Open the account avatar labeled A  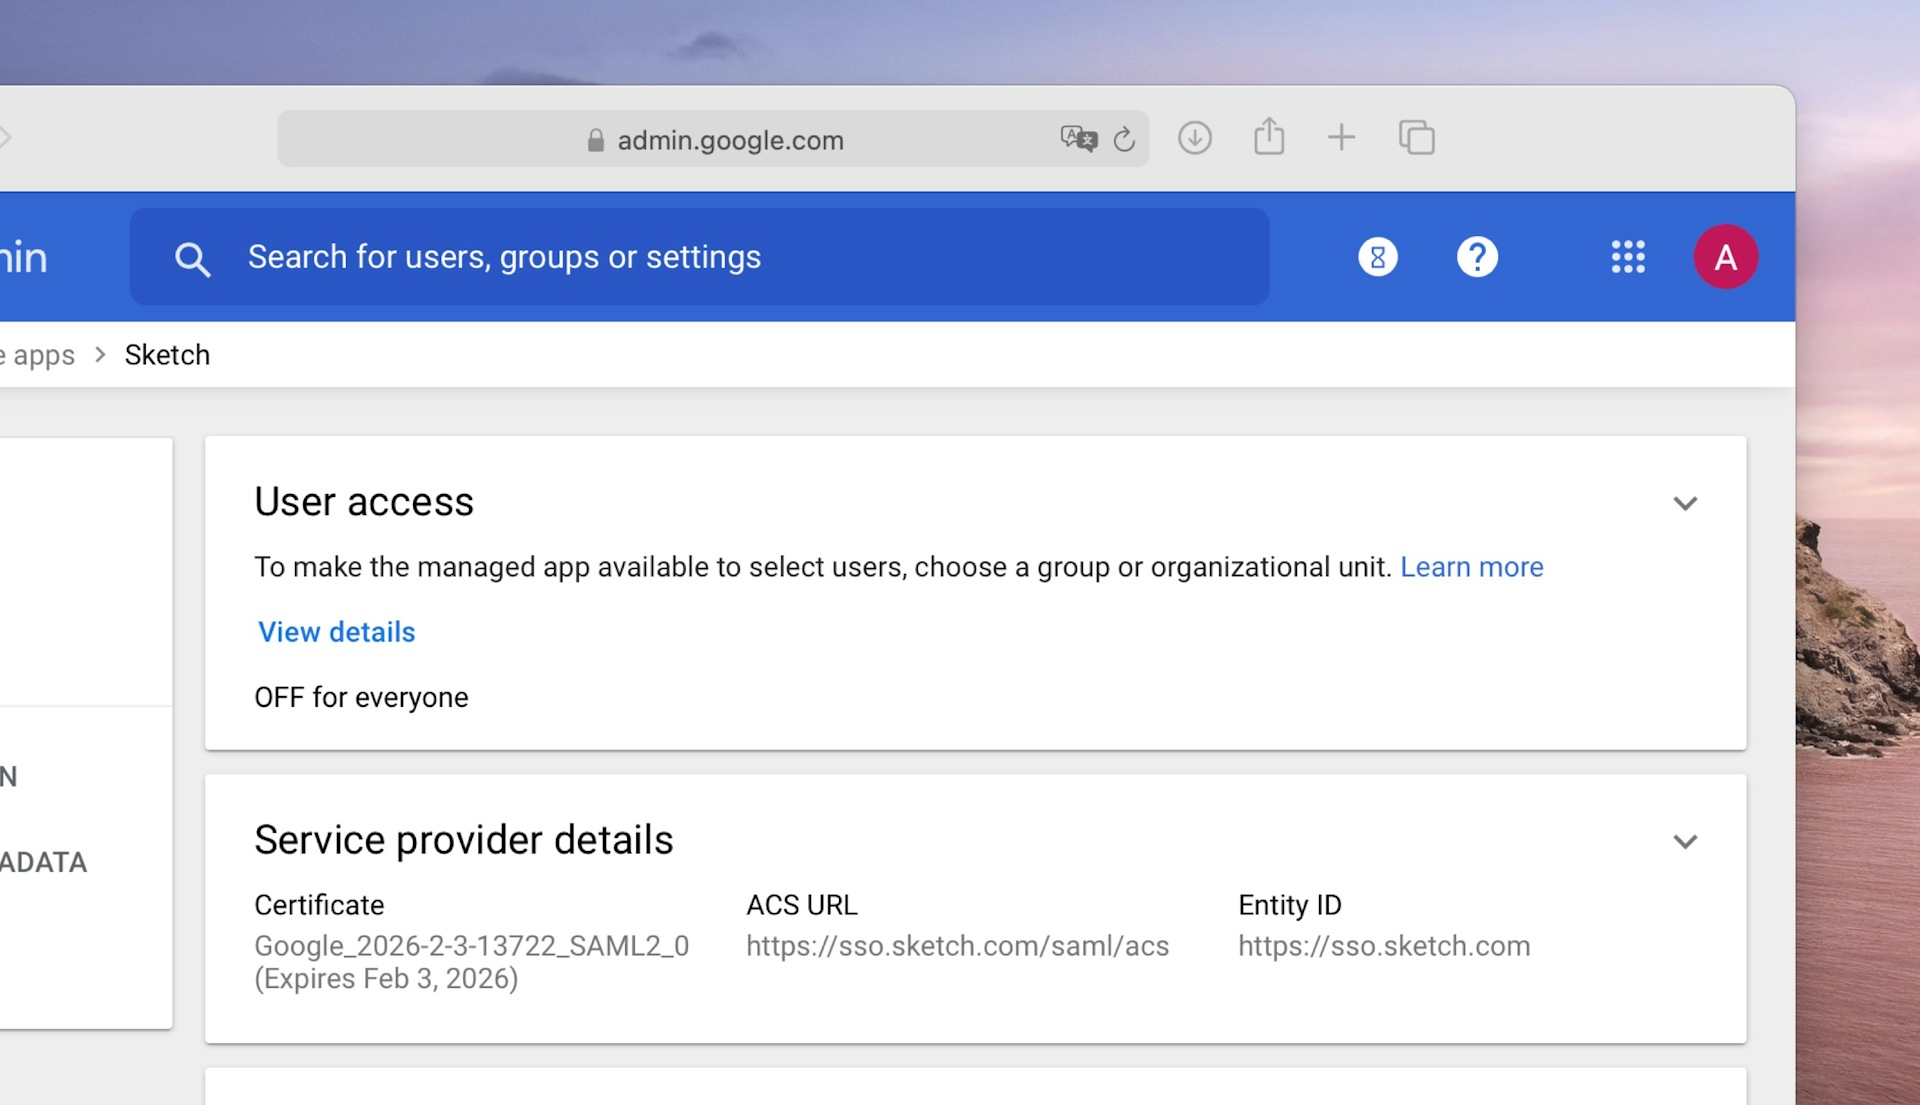tap(1725, 257)
